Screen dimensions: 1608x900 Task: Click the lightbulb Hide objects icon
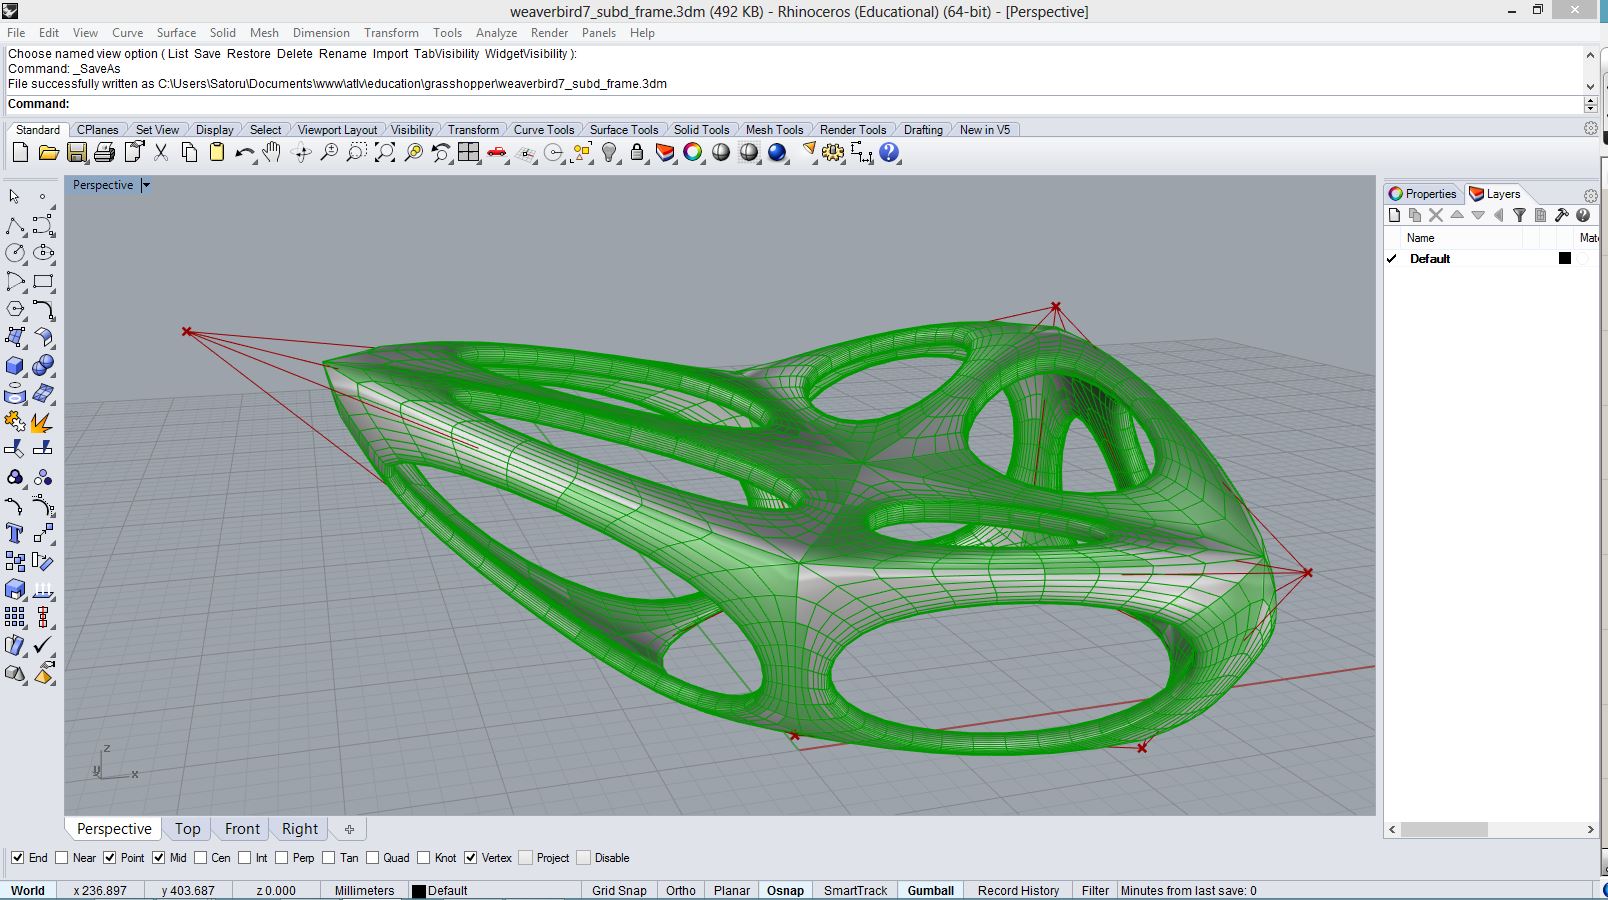coord(609,153)
